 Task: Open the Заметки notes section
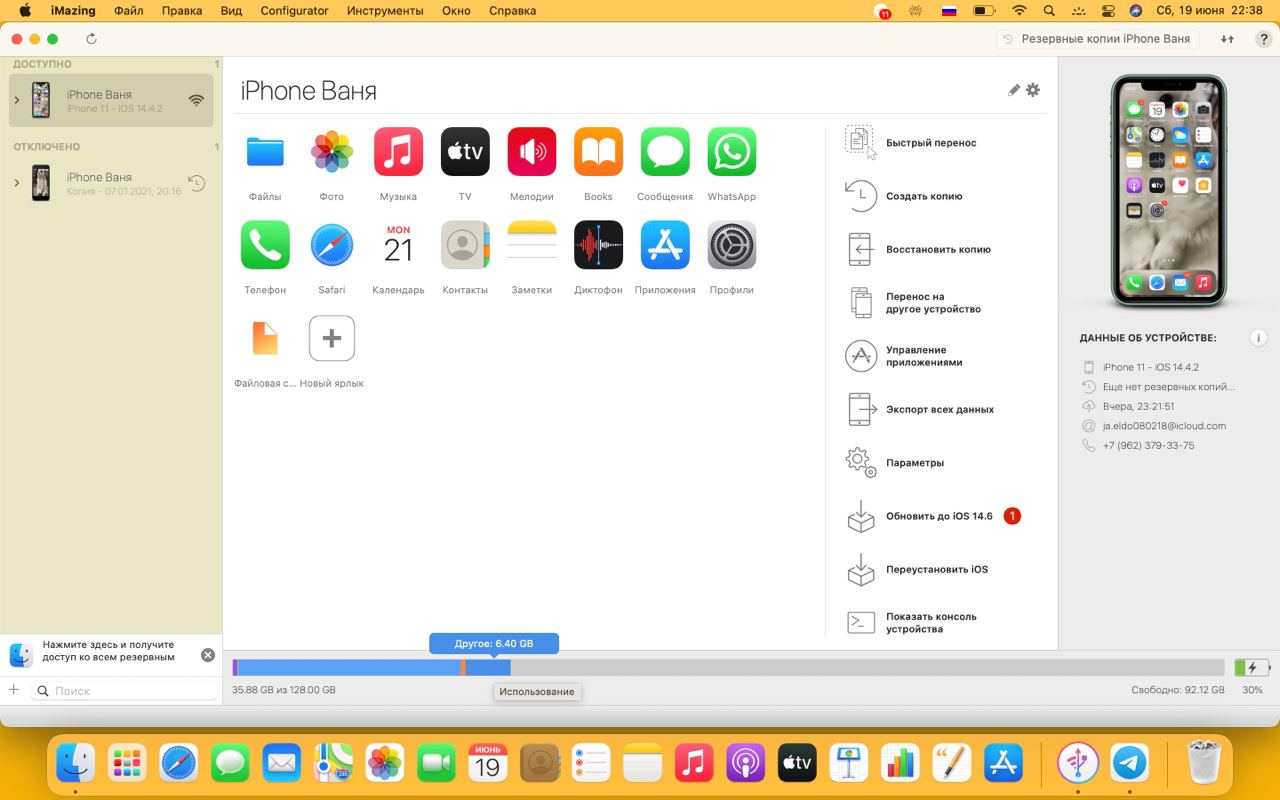532,245
